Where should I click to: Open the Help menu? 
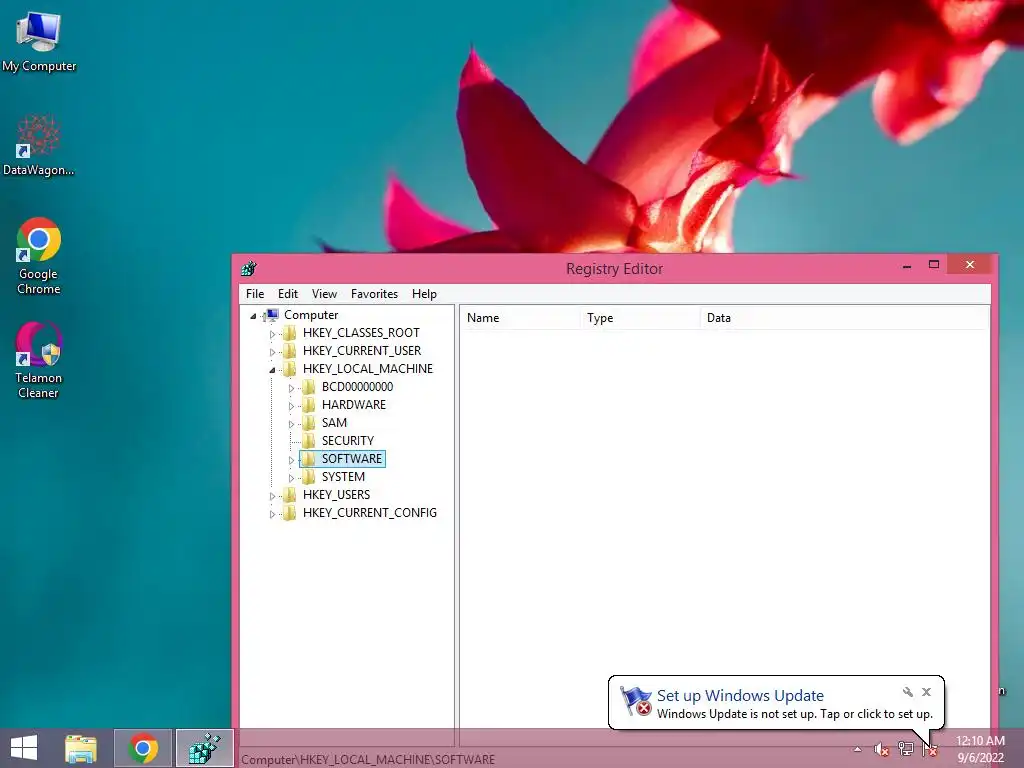(424, 294)
